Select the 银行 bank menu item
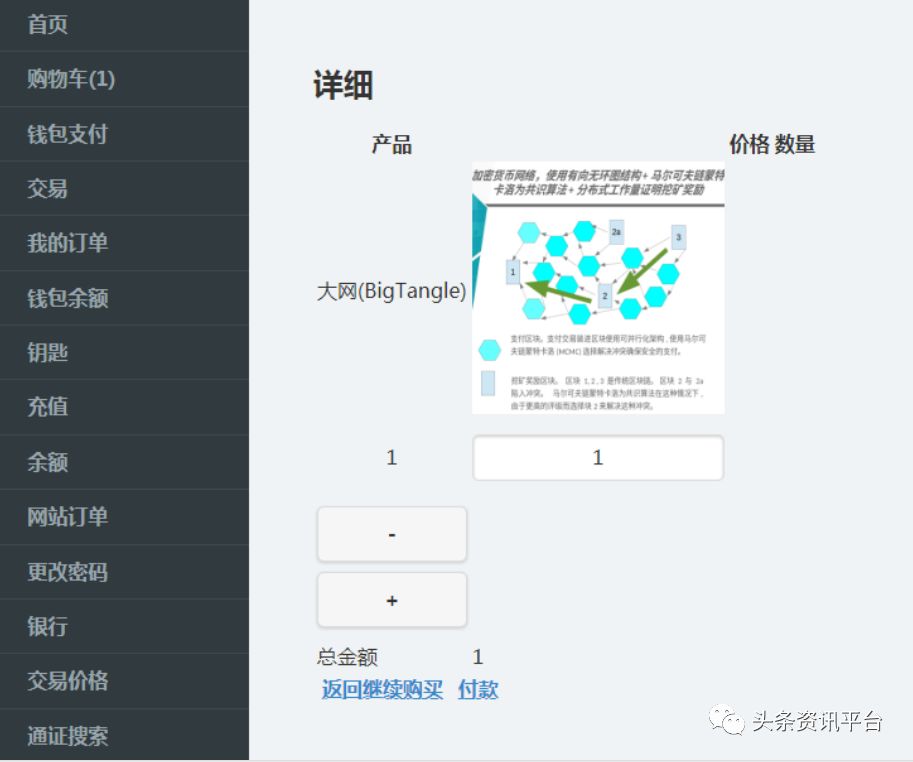Screen dimensions: 913x762 coord(48,626)
